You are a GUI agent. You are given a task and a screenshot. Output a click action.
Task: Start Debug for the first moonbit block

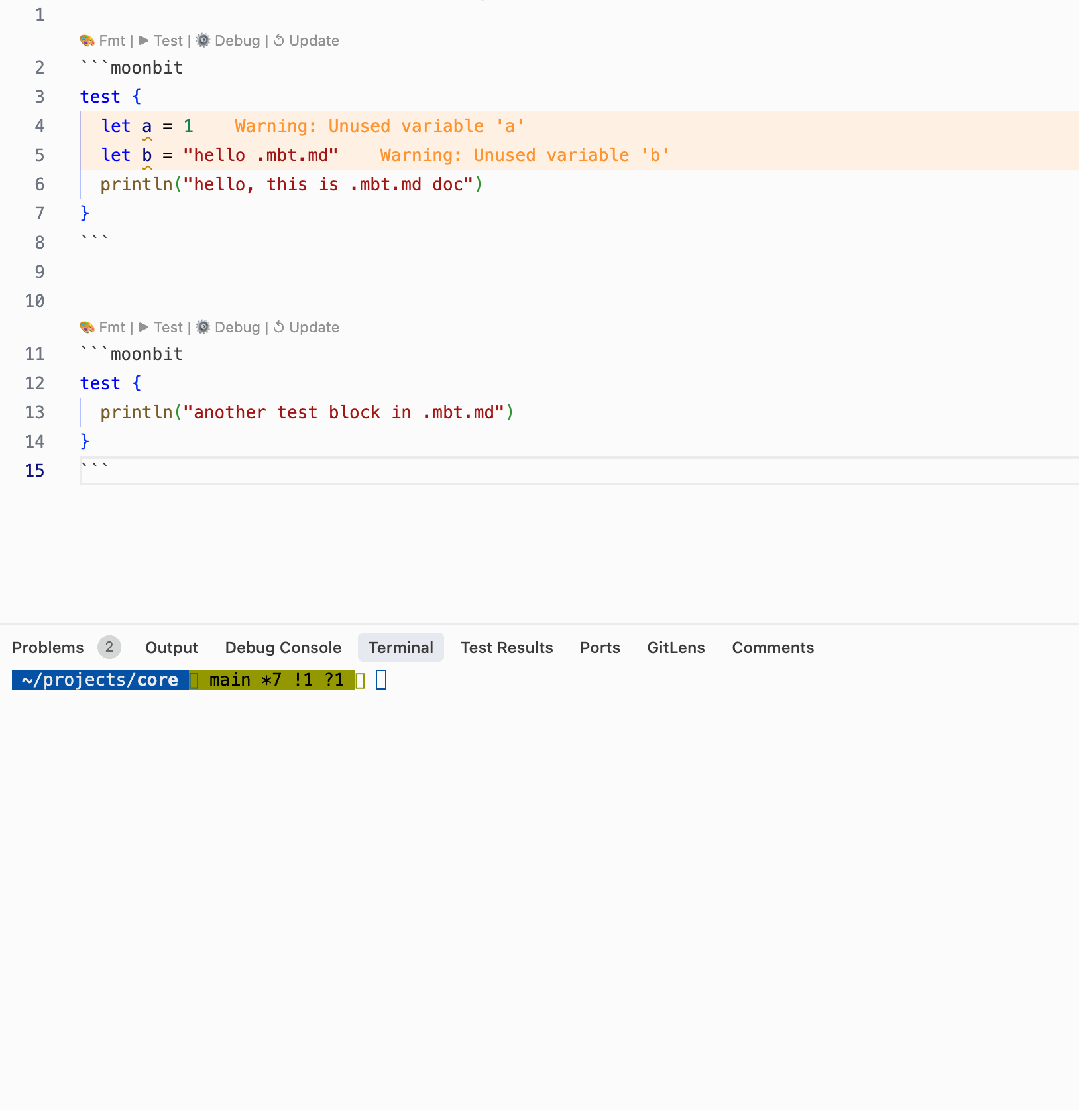click(228, 41)
